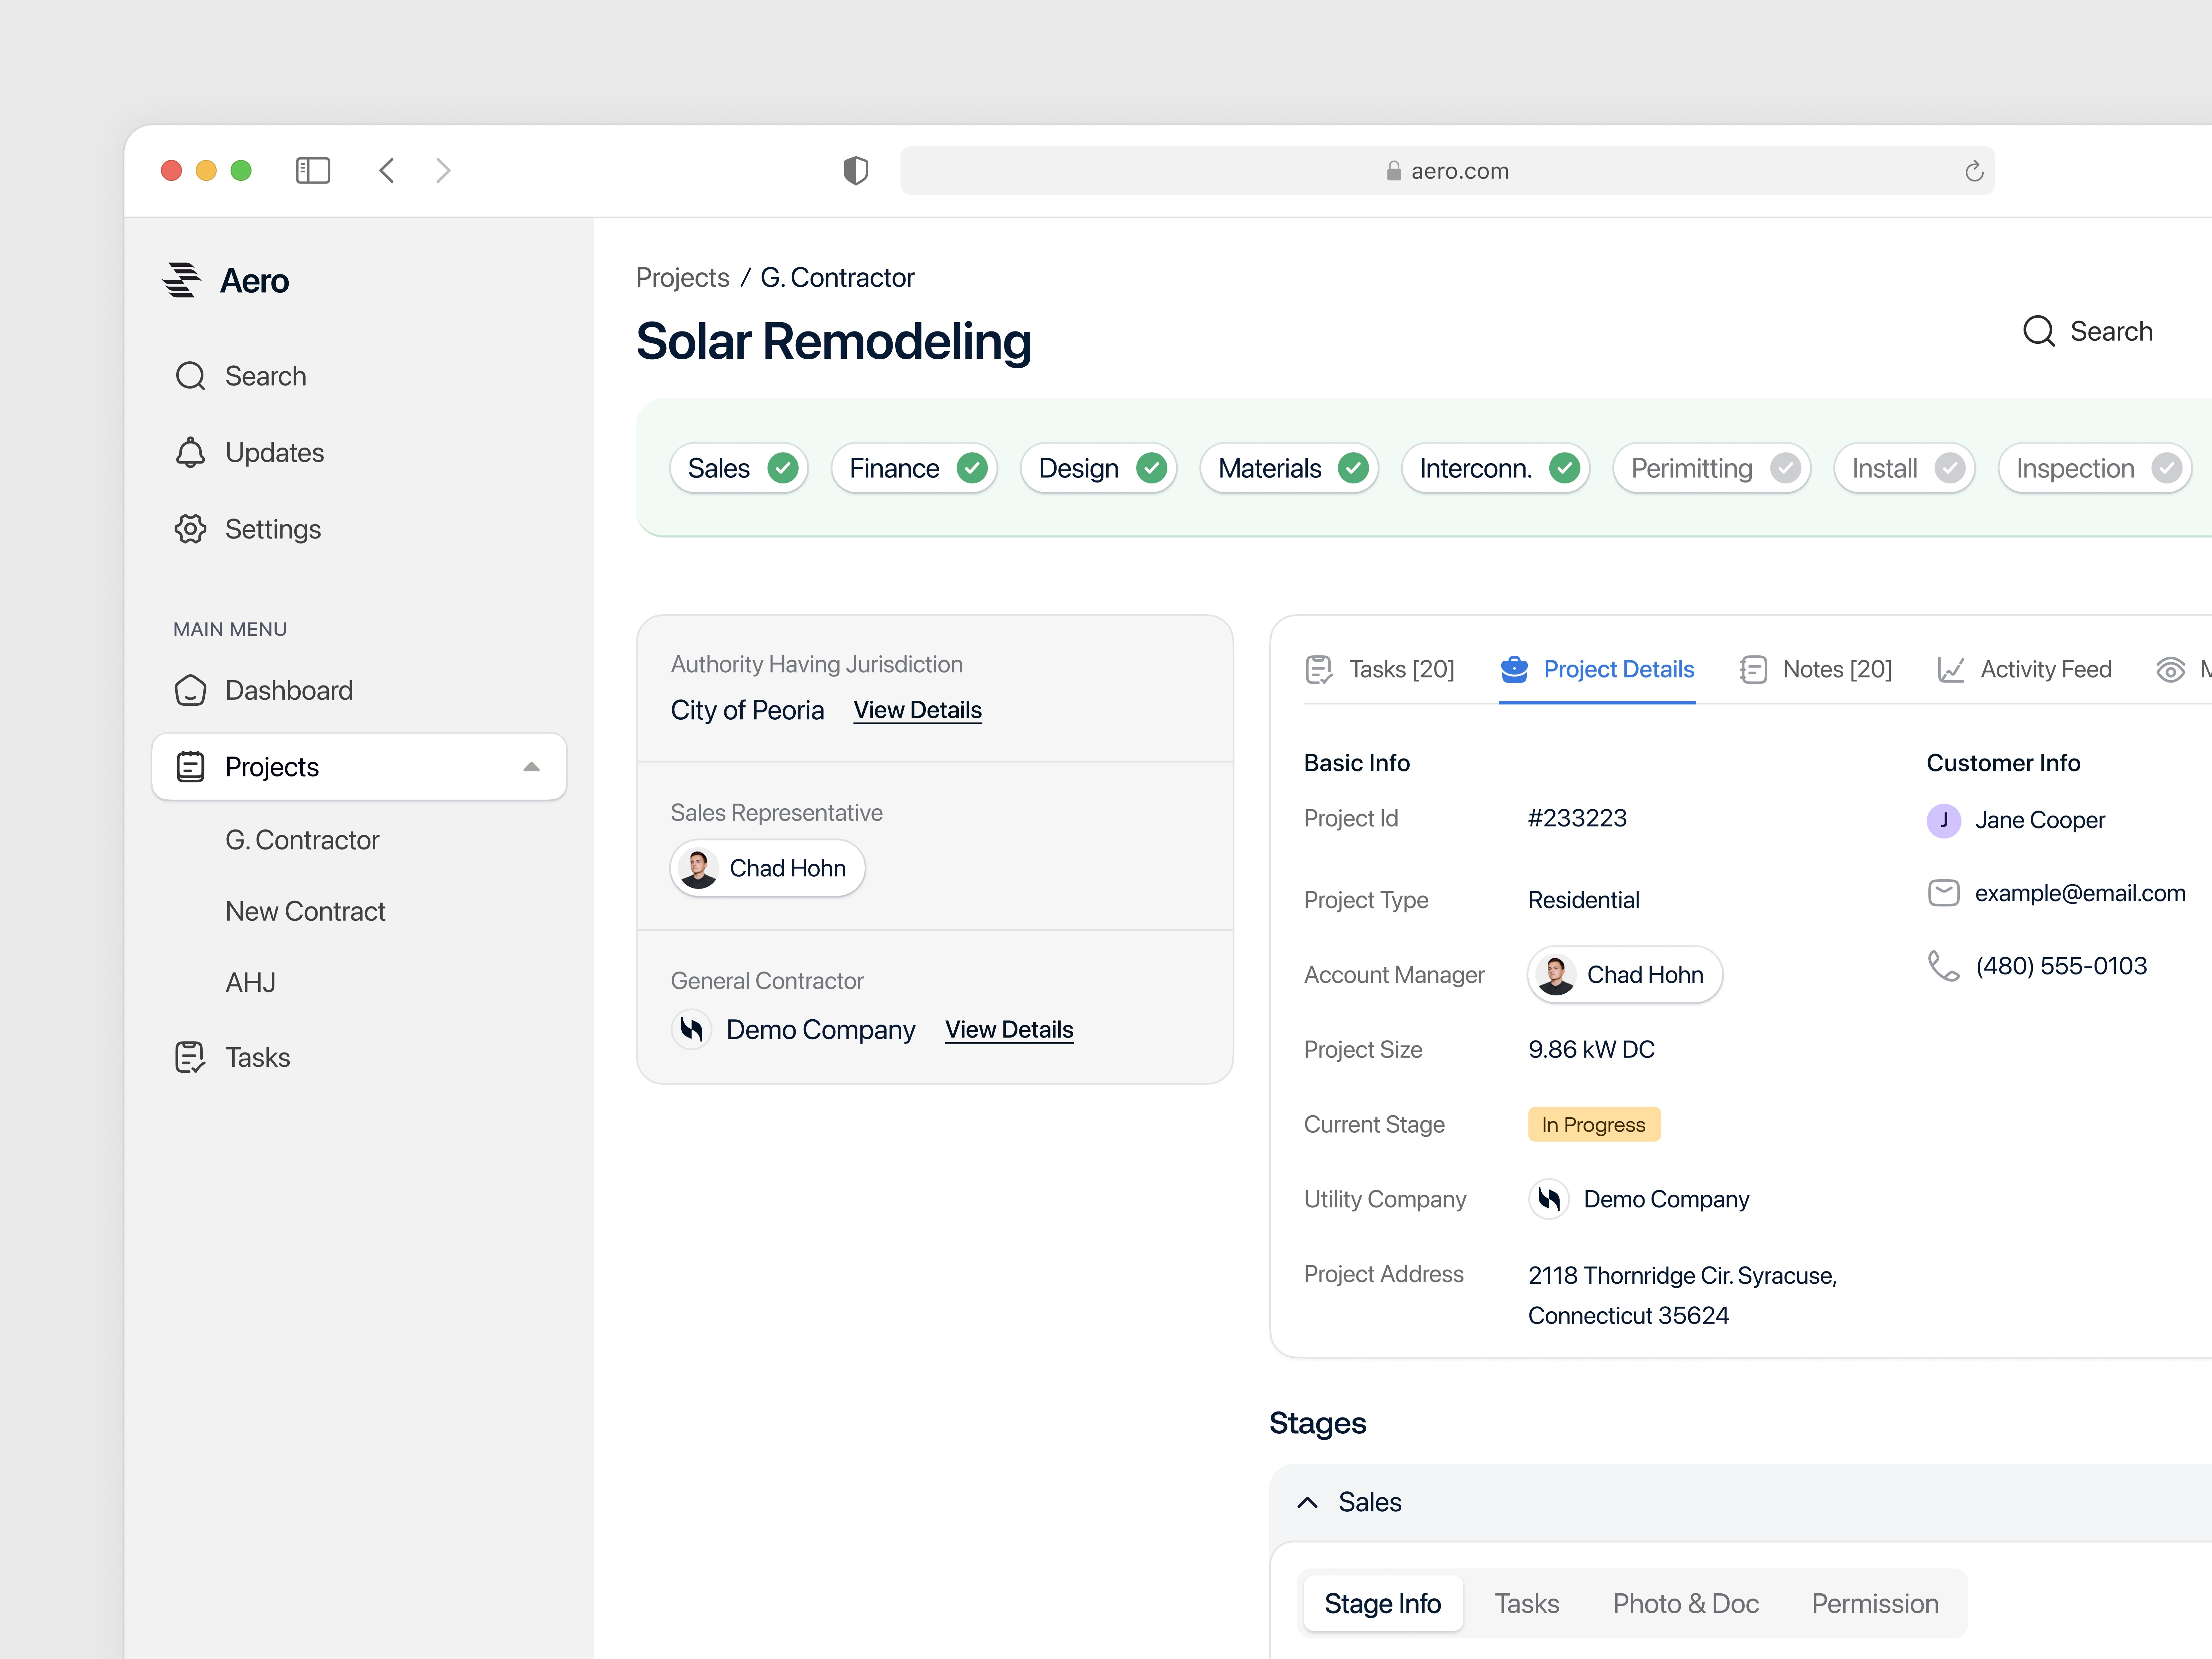Viewport: 2212px width, 1659px height.
Task: Toggle the Finance stage checkmark
Action: pos(972,468)
